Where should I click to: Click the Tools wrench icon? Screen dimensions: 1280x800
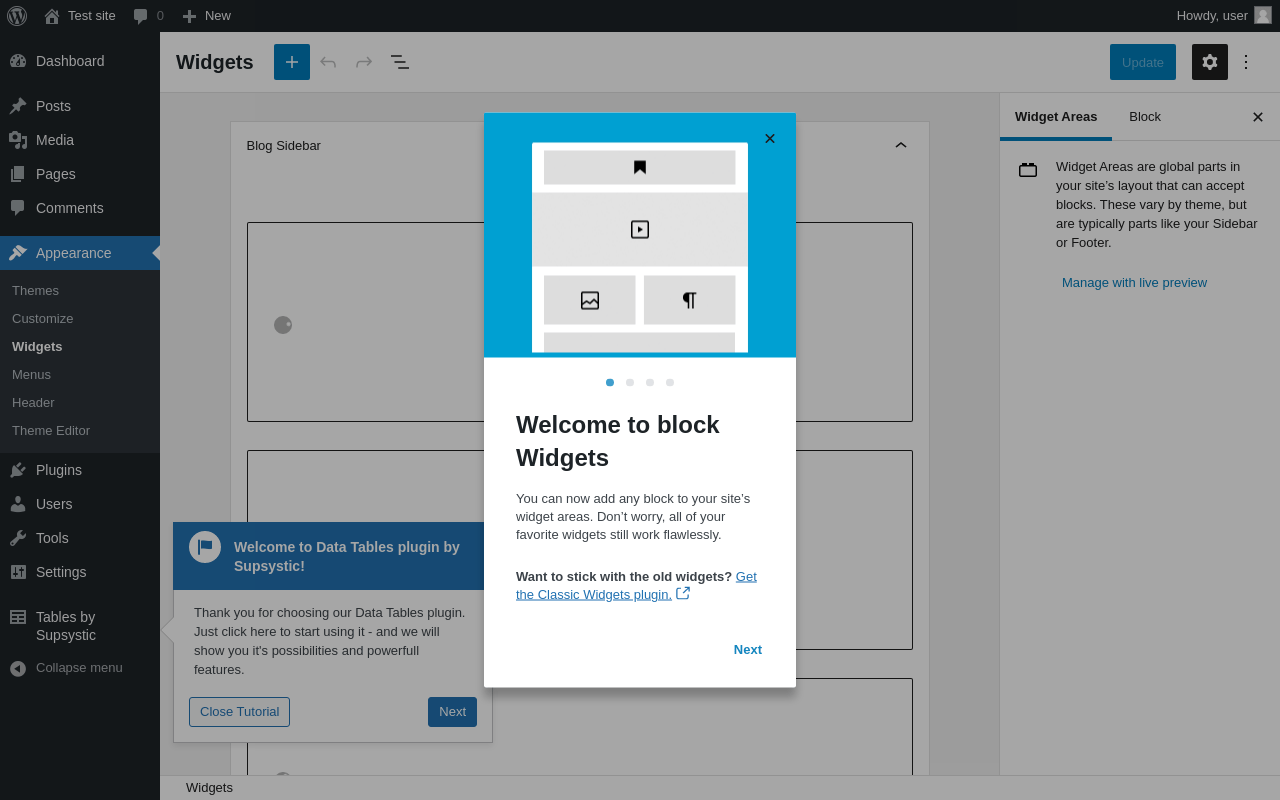(x=18, y=538)
